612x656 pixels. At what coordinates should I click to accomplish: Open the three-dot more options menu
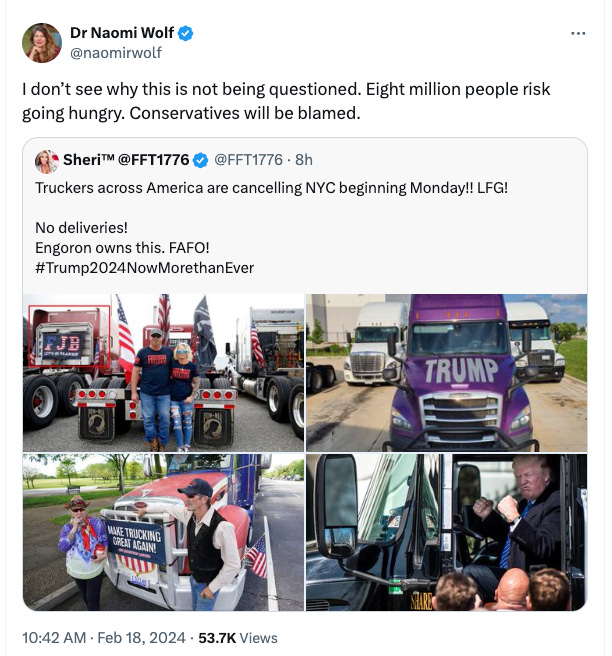tap(578, 33)
